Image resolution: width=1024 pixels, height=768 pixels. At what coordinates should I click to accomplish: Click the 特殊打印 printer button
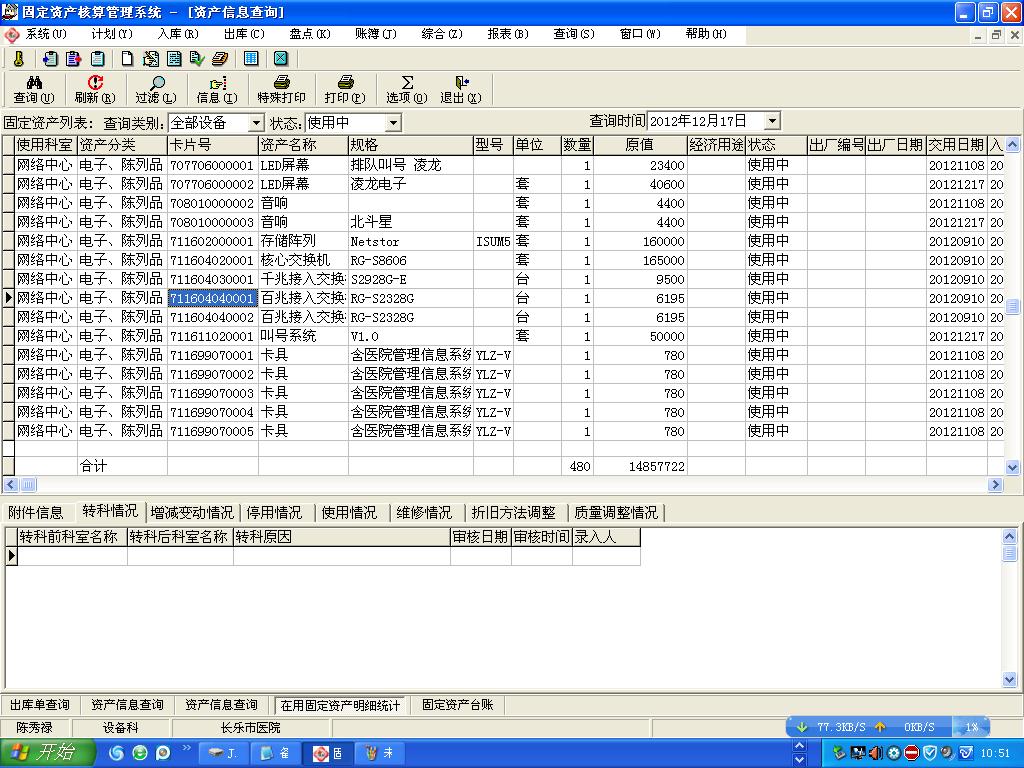click(281, 89)
